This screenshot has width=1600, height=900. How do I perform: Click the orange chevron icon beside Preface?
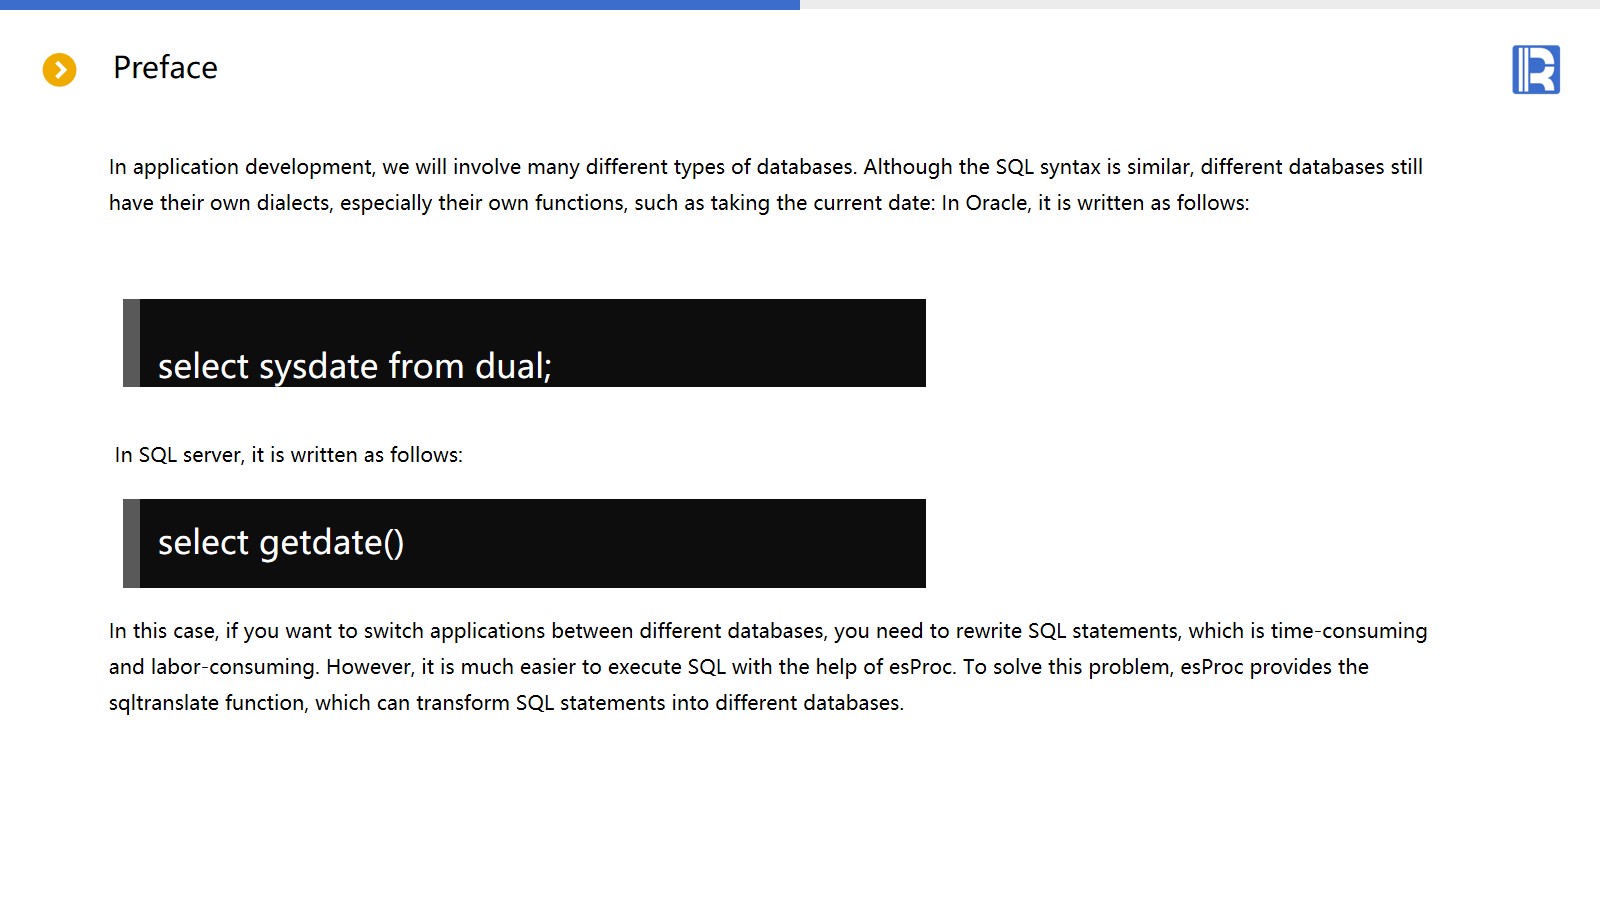[x=59, y=69]
